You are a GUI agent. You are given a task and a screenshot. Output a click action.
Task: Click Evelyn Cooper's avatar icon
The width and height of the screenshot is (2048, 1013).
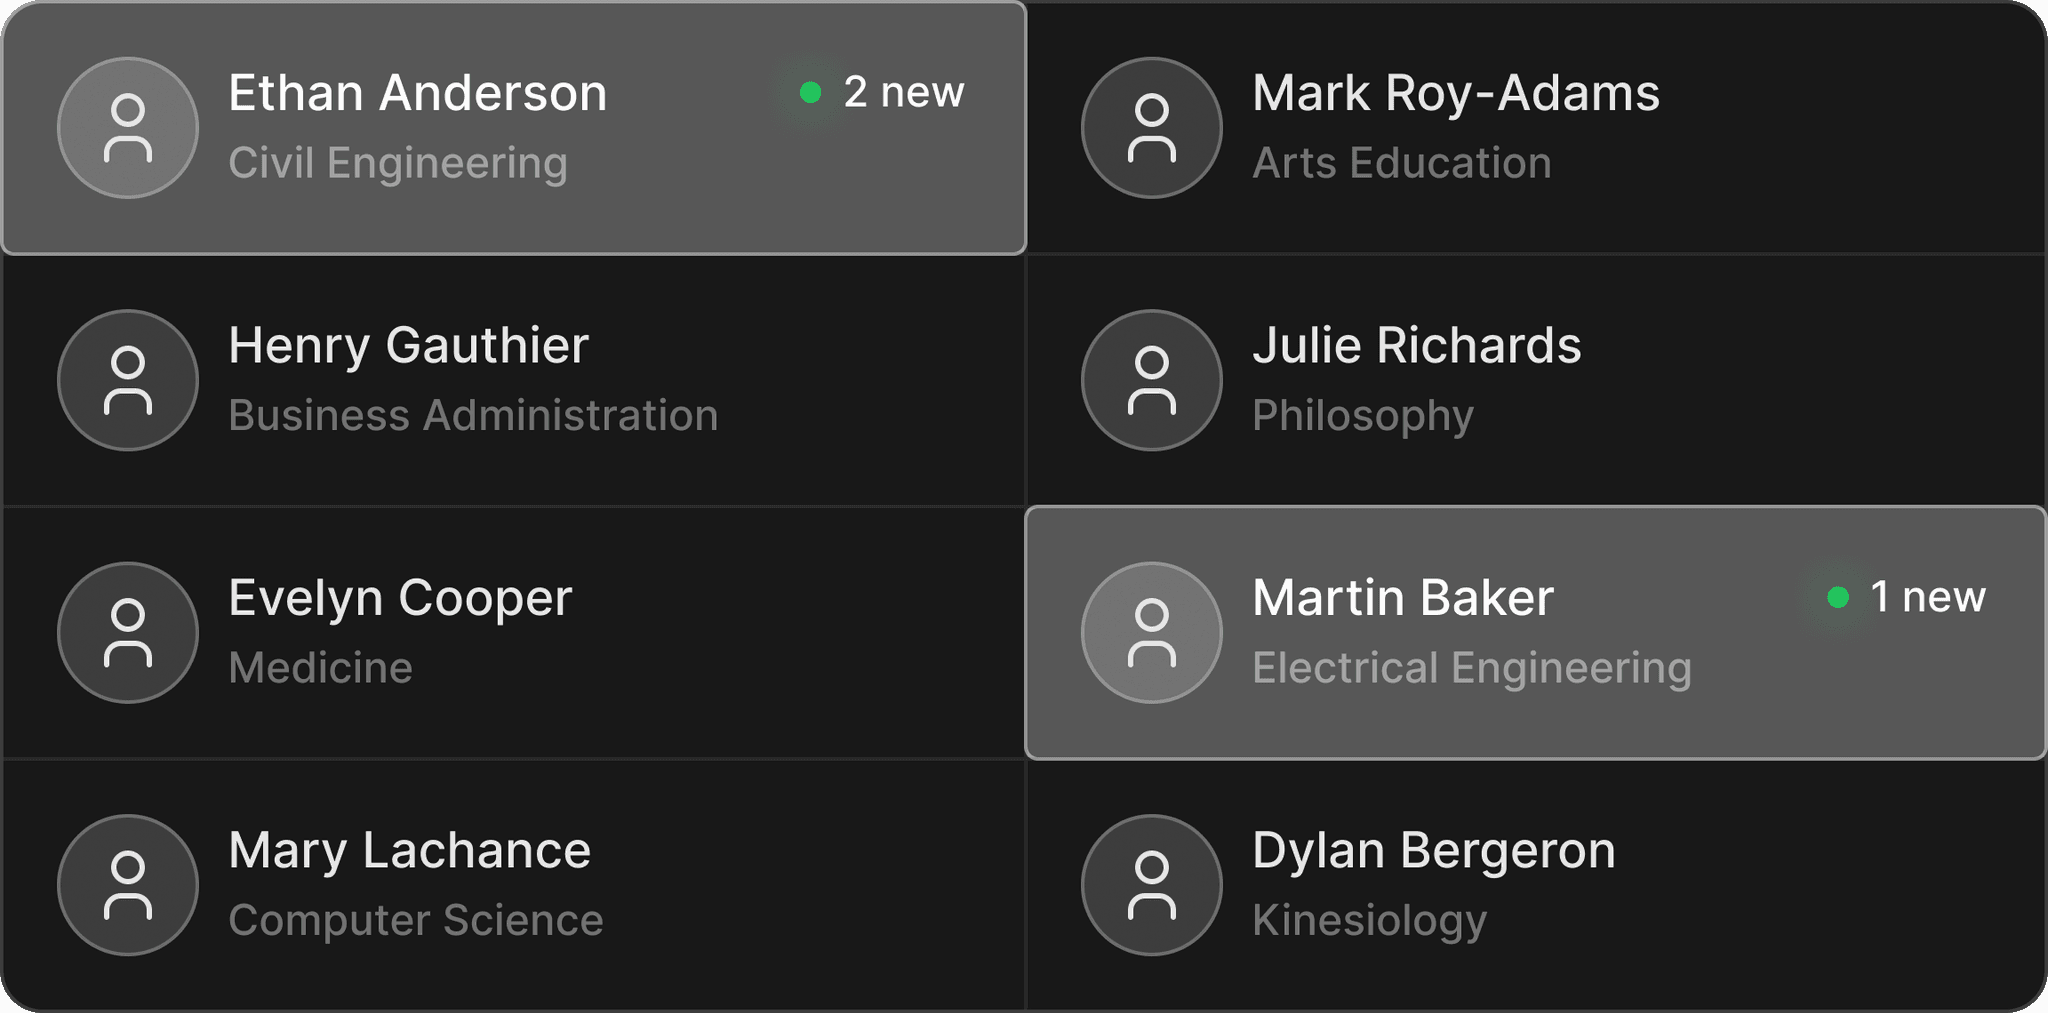[x=128, y=633]
